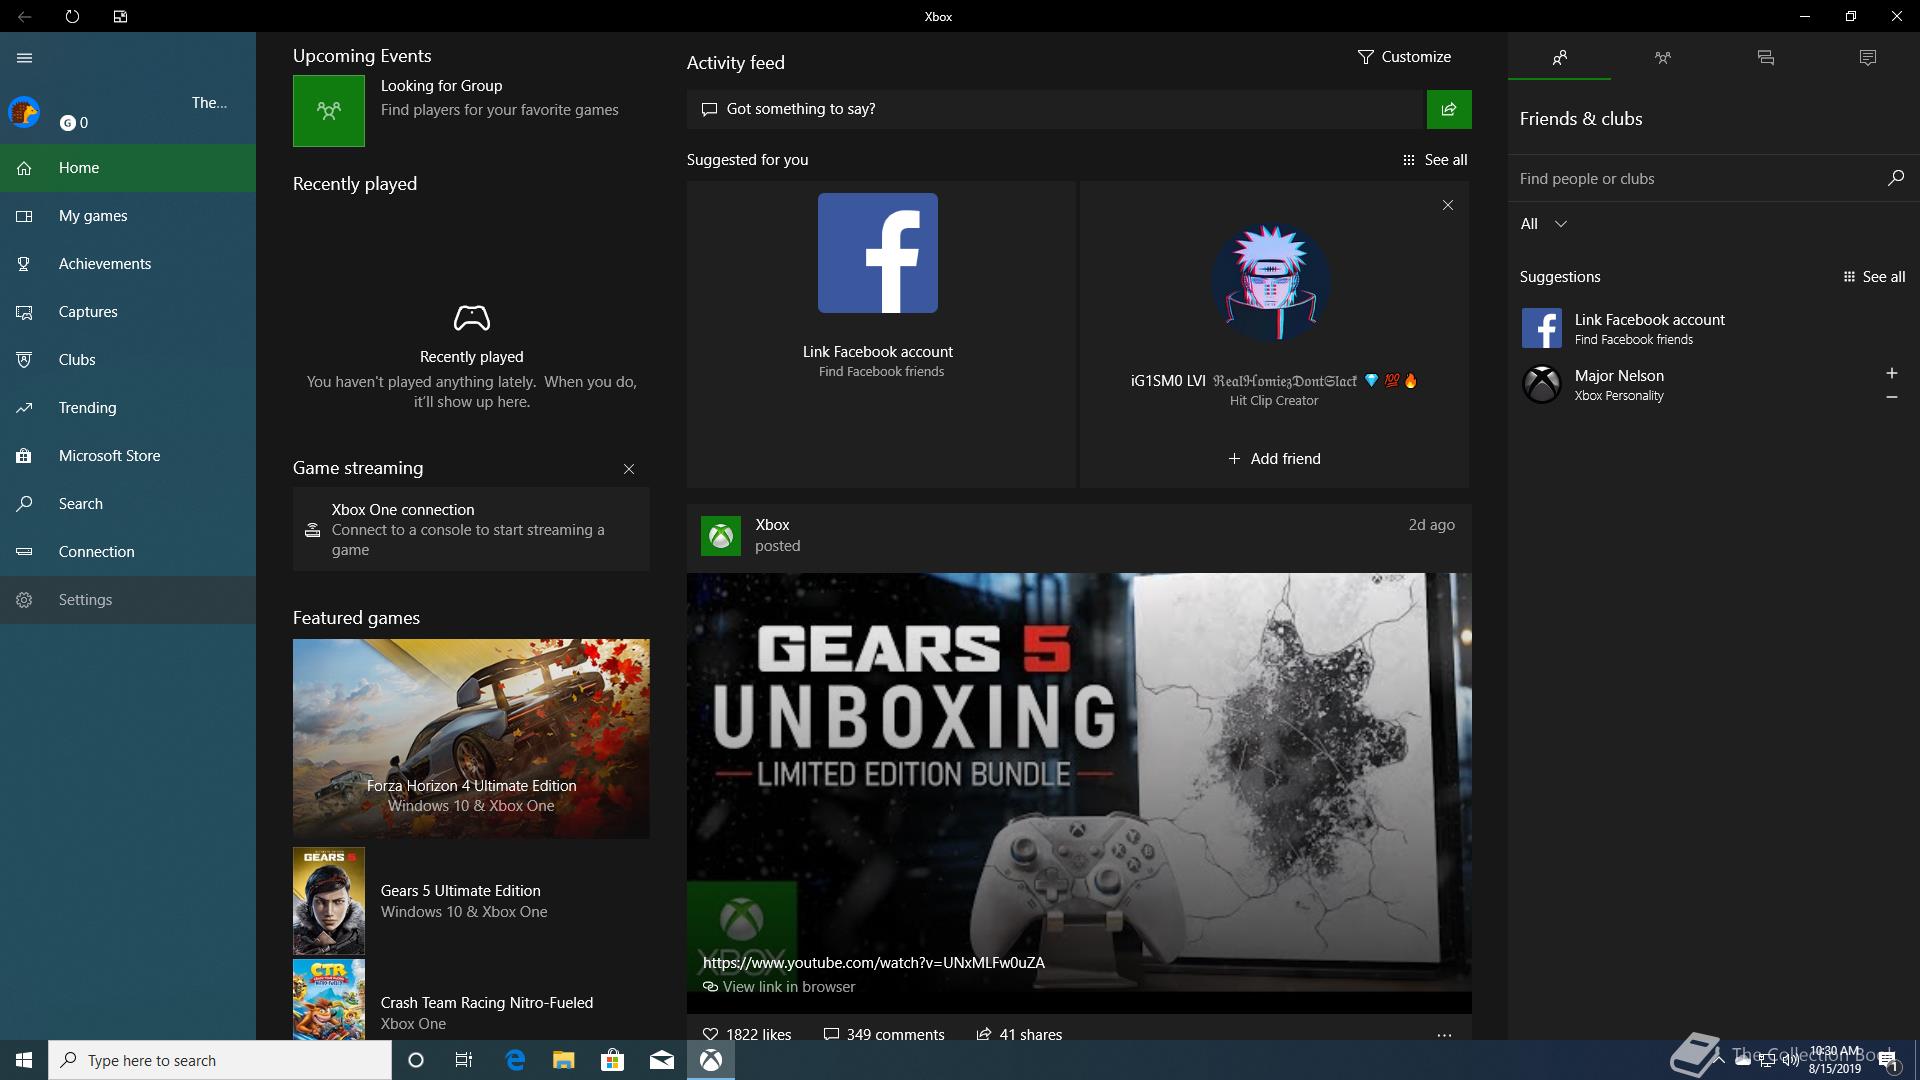Open Clubs page

pyautogui.click(x=128, y=360)
